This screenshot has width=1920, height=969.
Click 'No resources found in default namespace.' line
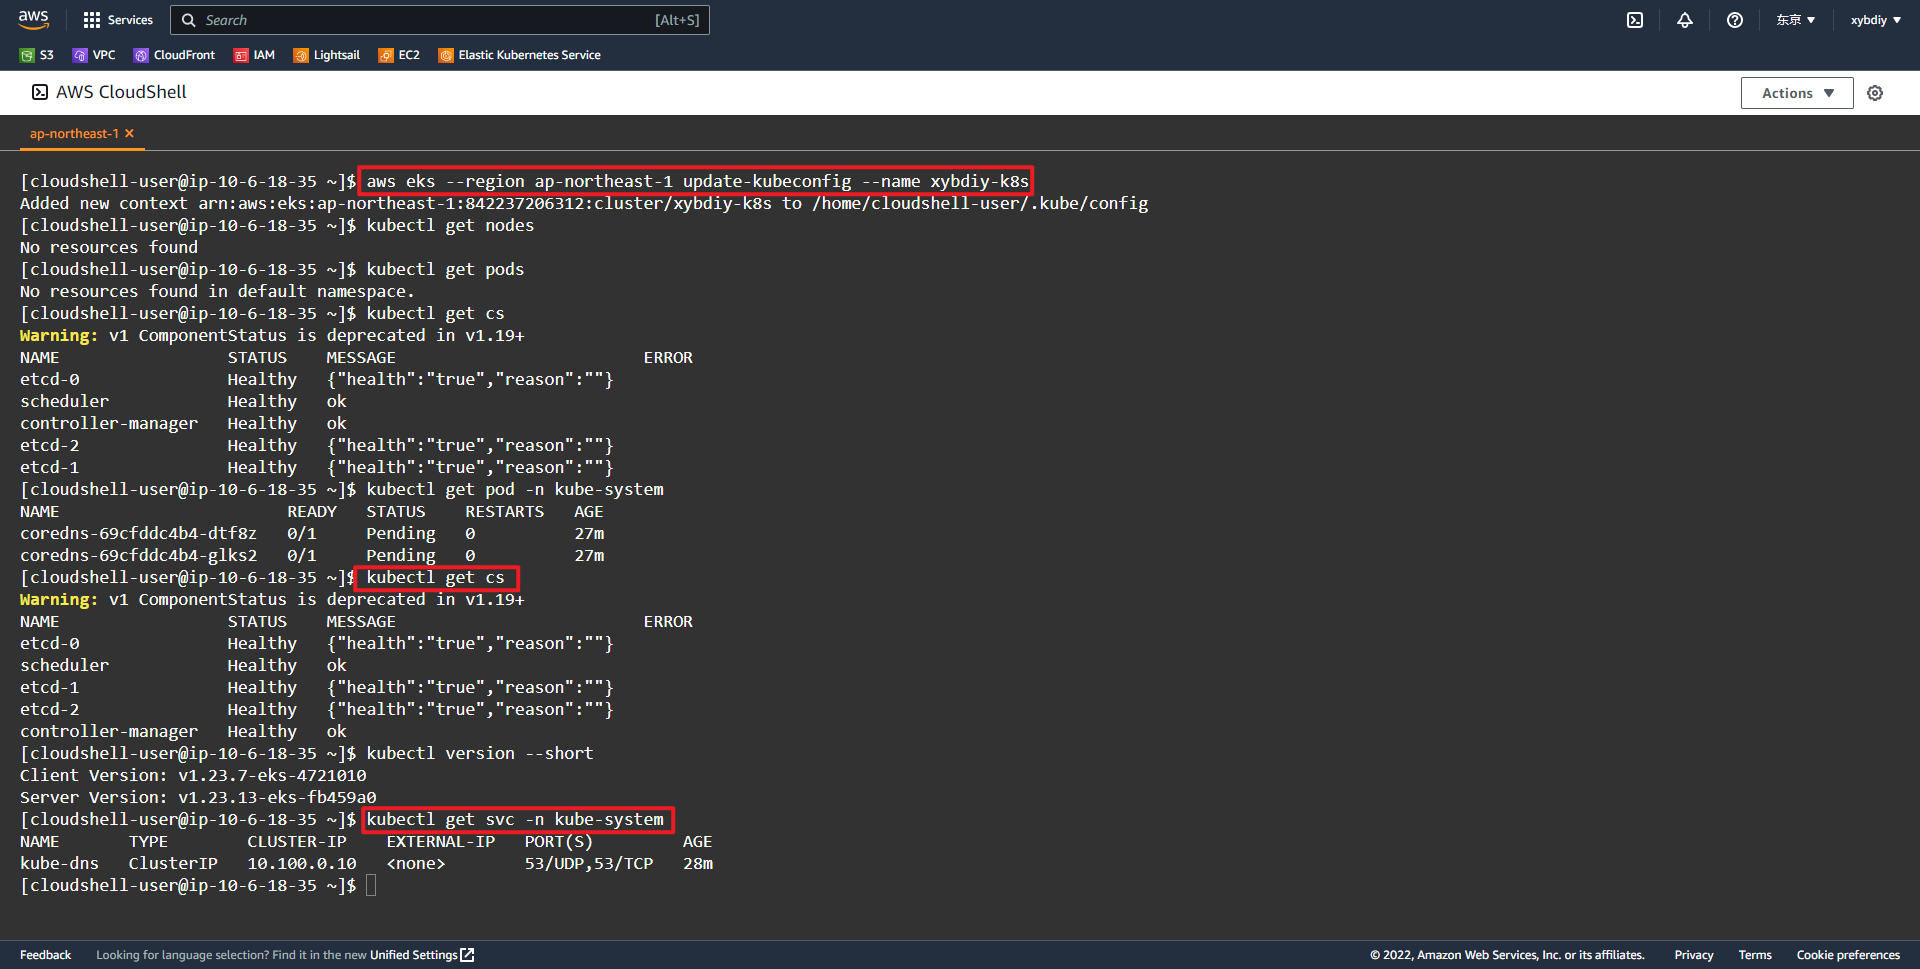[x=217, y=291]
